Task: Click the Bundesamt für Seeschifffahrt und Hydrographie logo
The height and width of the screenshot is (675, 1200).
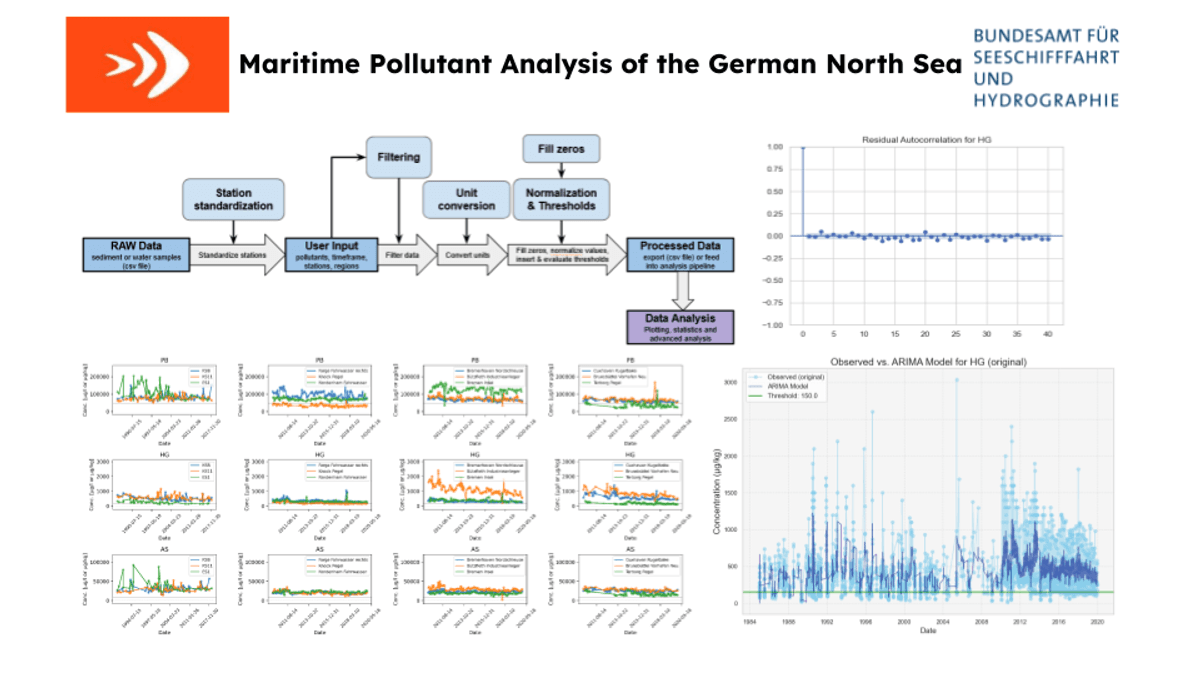Action: [x=1045, y=66]
